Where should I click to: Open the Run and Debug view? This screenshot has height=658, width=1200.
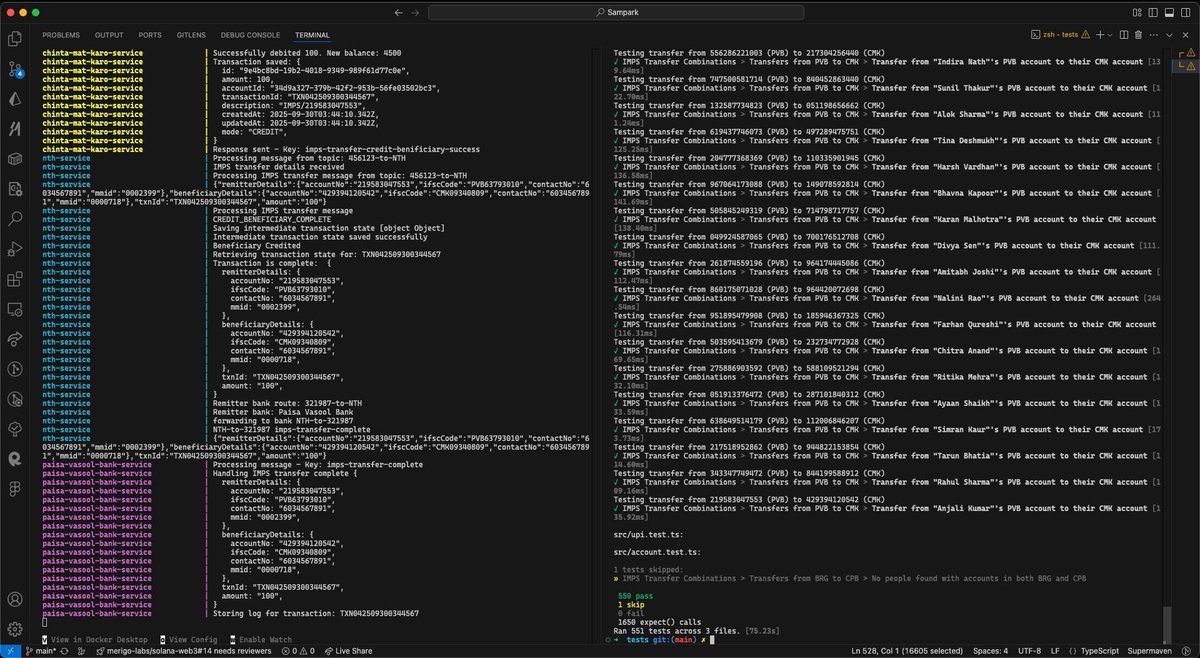coord(14,248)
